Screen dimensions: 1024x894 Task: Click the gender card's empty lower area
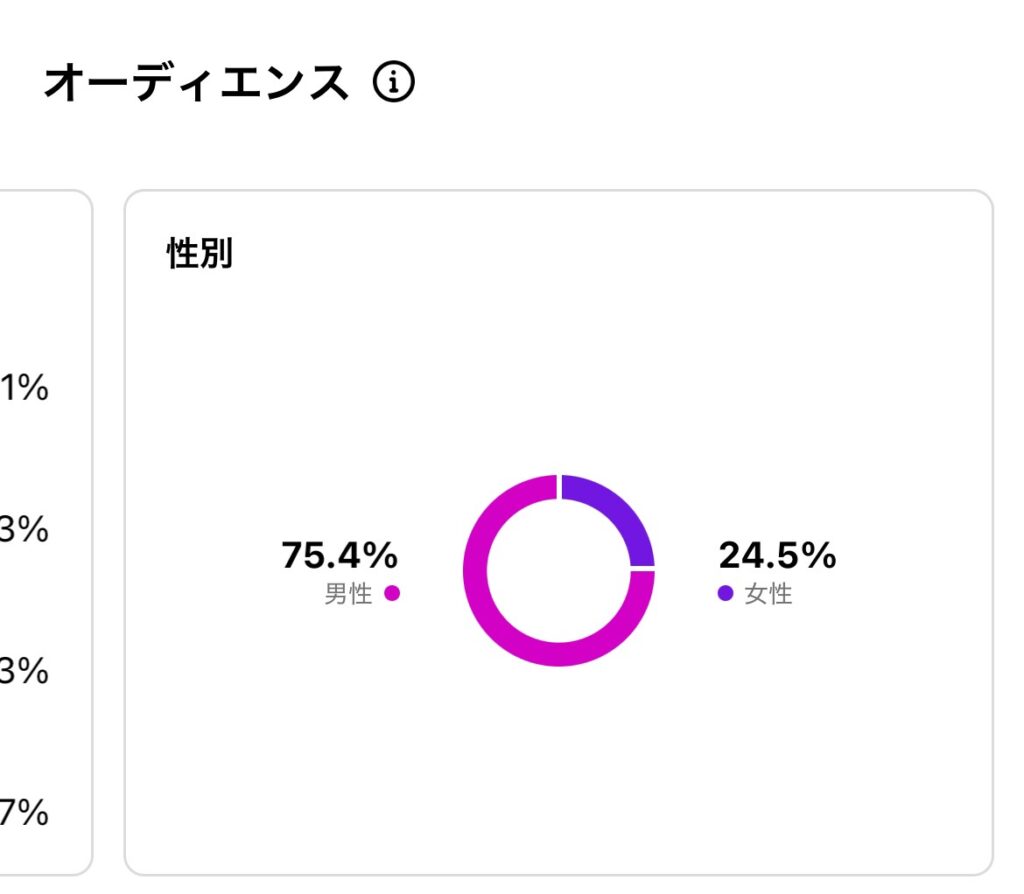point(558,771)
